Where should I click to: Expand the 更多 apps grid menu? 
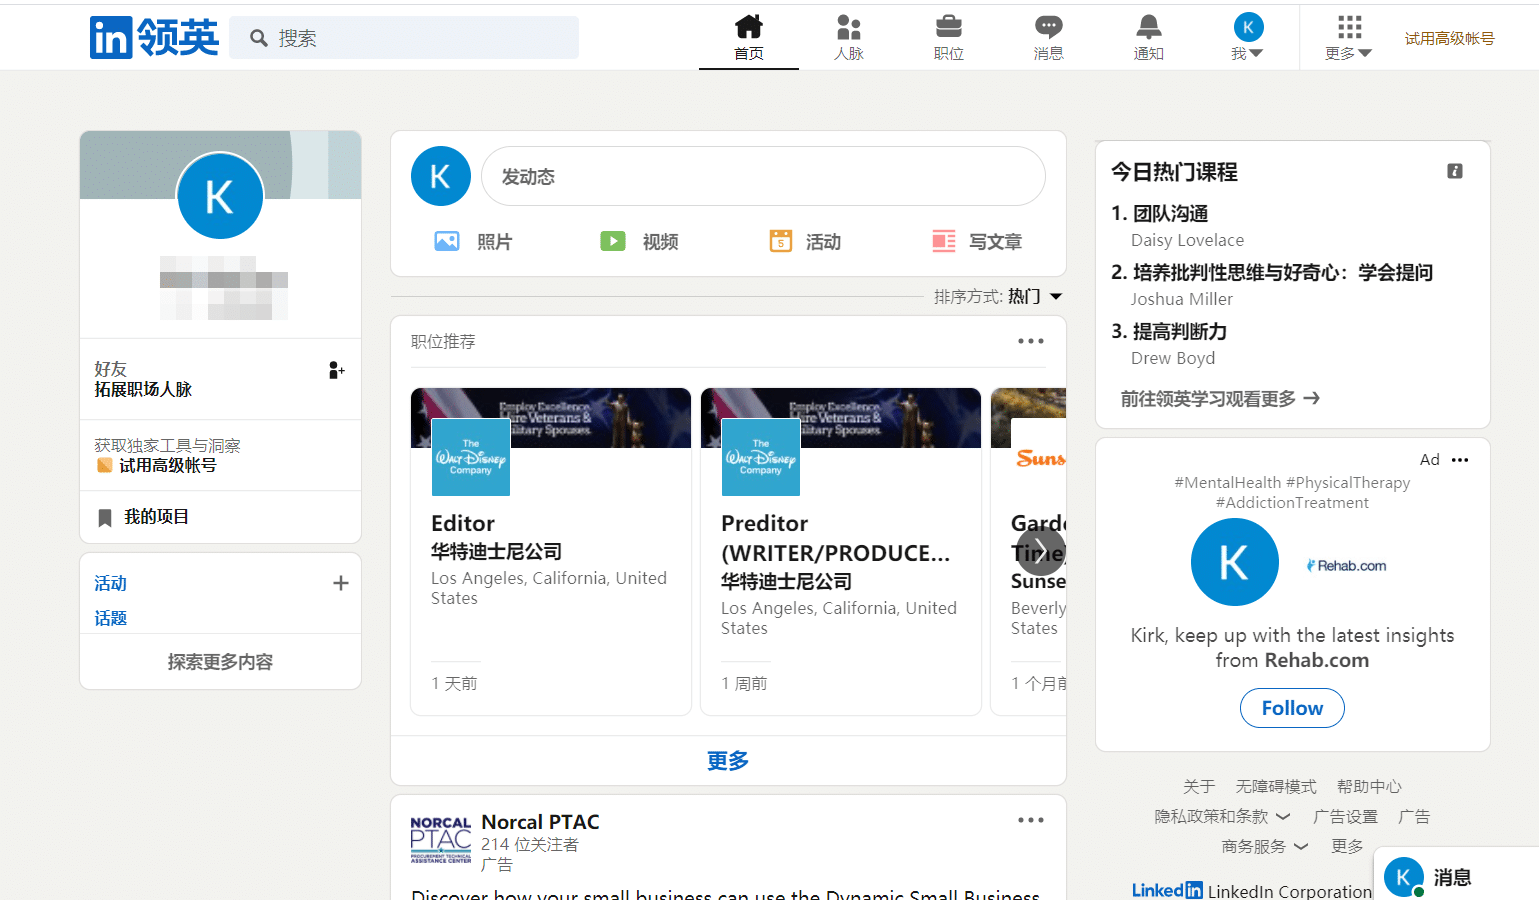1349,38
